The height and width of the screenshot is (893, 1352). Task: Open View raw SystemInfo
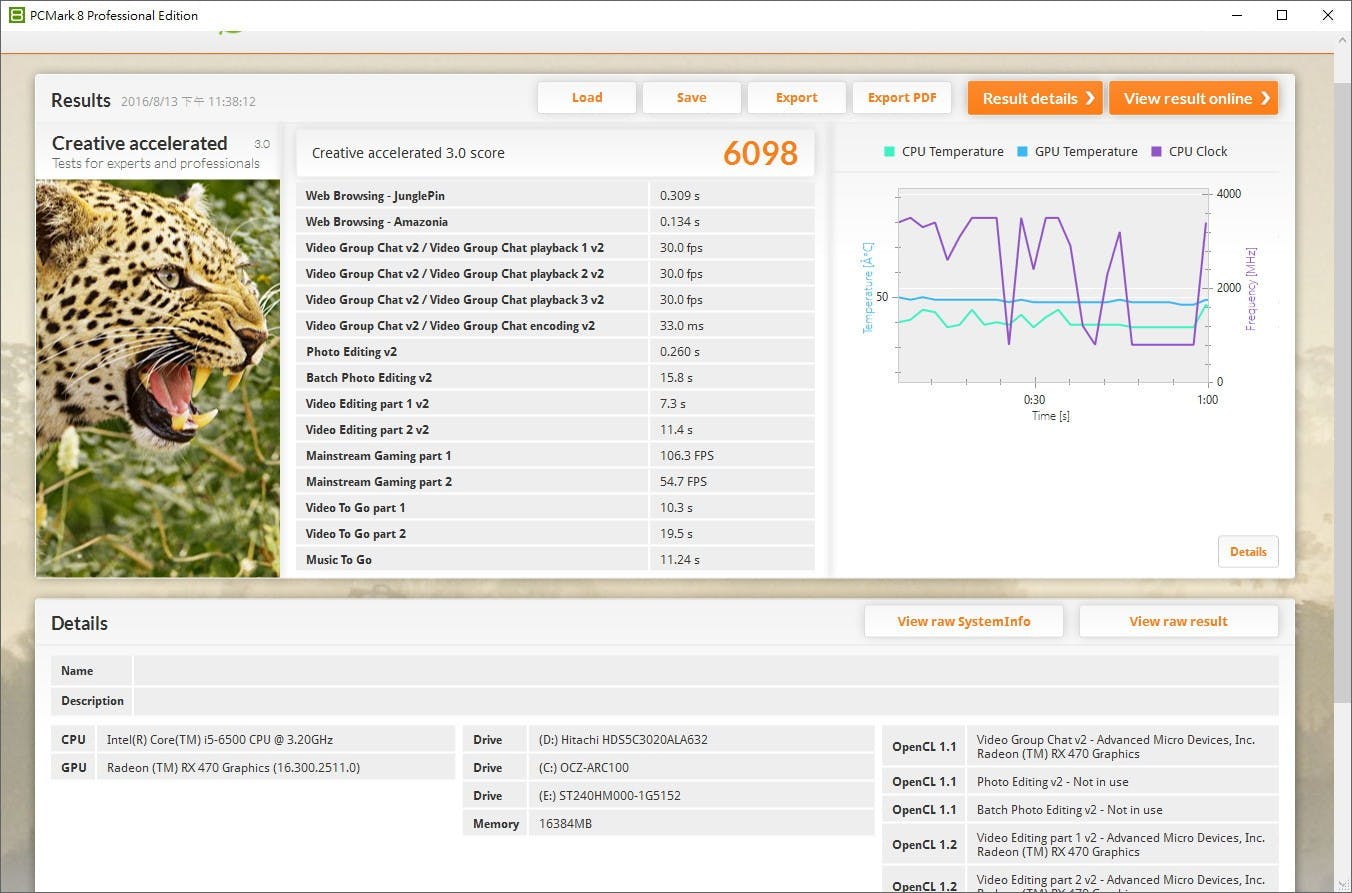click(x=963, y=621)
